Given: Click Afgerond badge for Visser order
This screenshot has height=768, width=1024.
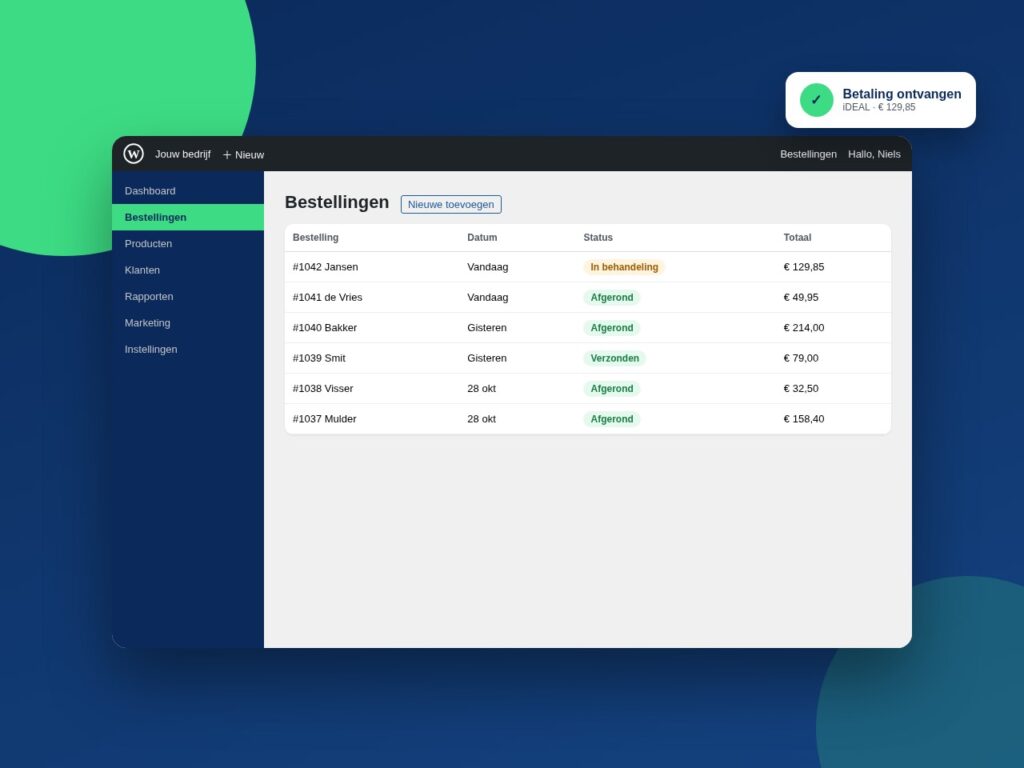Looking at the screenshot, I should [612, 389].
